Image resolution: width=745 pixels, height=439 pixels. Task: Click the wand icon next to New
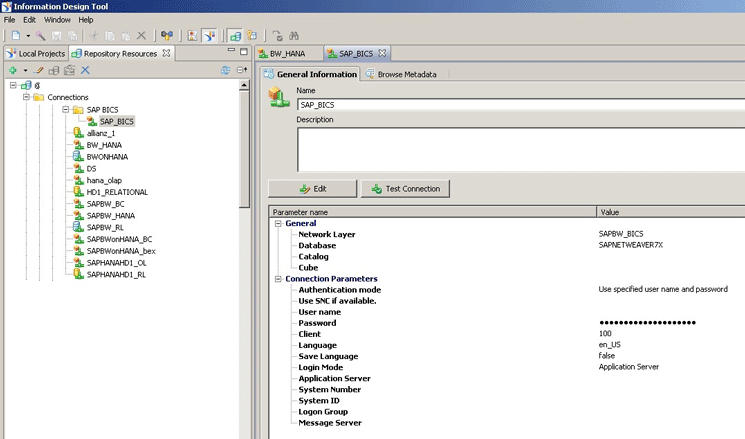click(x=40, y=36)
